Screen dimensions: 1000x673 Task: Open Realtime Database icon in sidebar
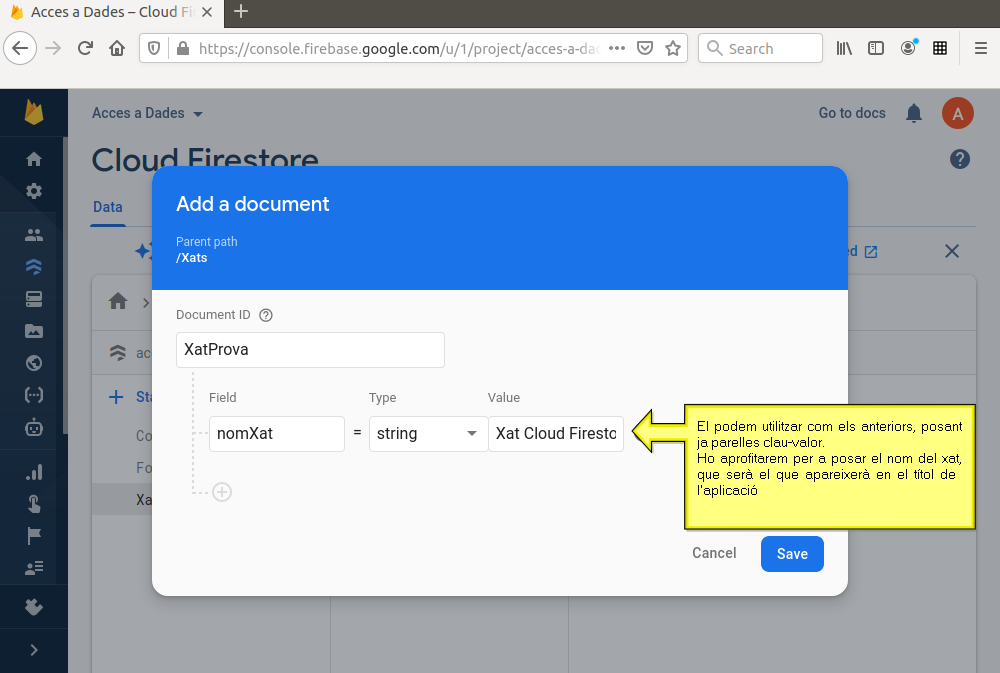(34, 299)
